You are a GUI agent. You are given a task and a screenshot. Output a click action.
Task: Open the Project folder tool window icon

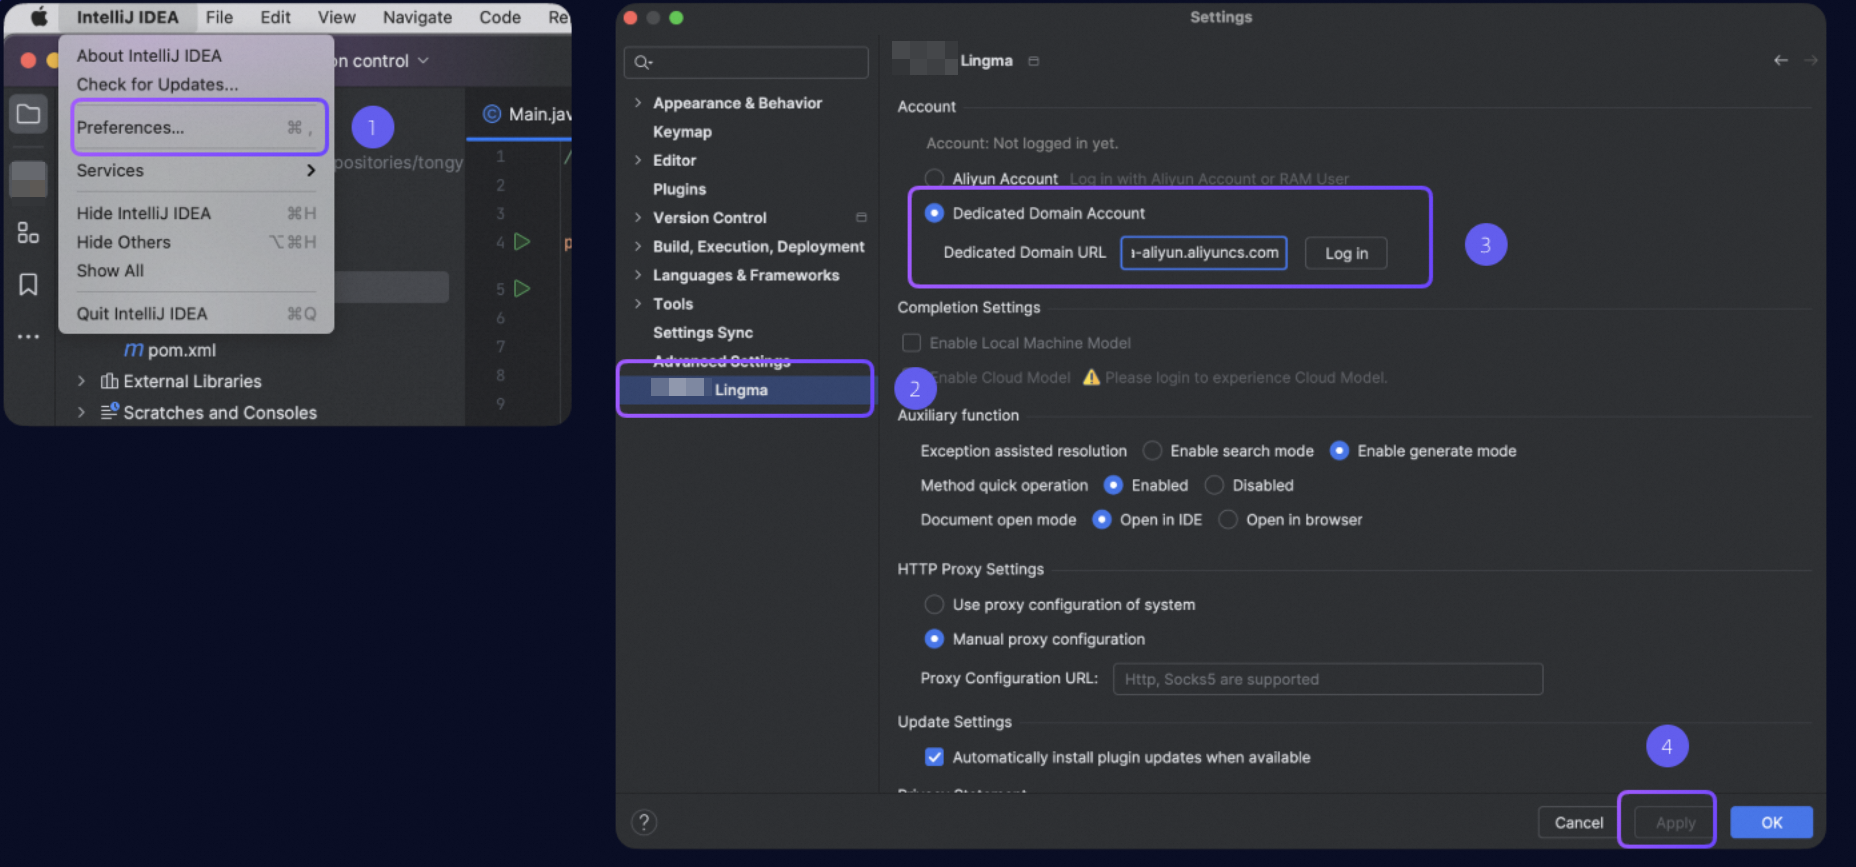(28, 114)
